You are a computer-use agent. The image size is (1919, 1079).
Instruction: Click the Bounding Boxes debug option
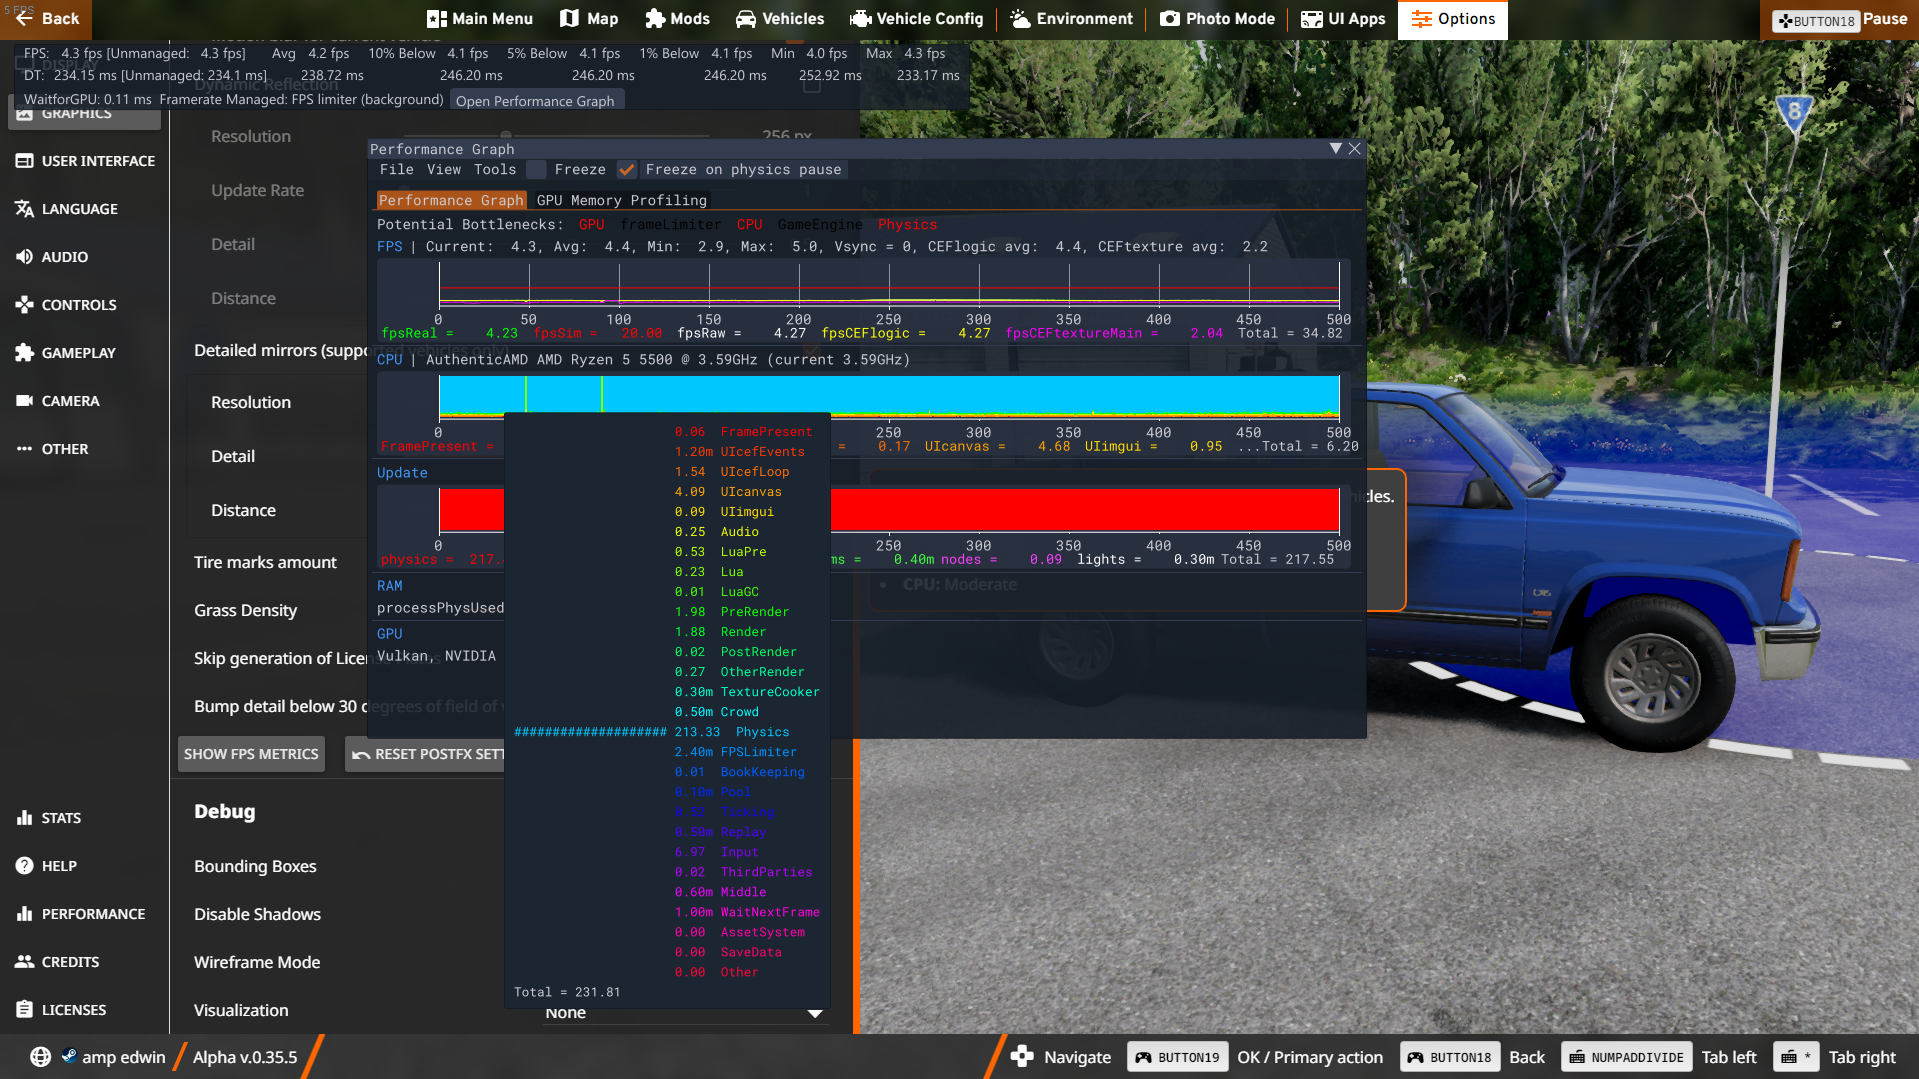click(255, 866)
